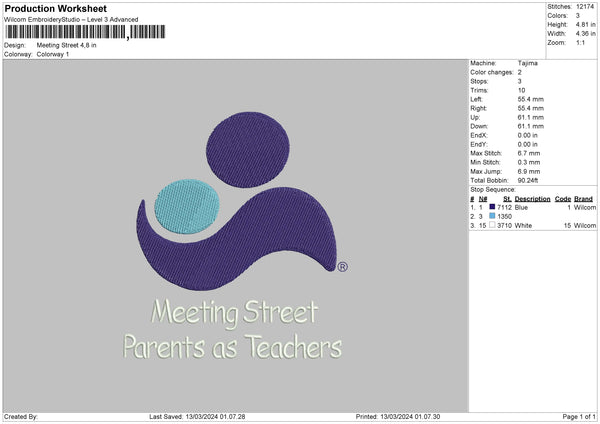Click the Zoom value 1:1
The width and height of the screenshot is (600, 424).
580,42
